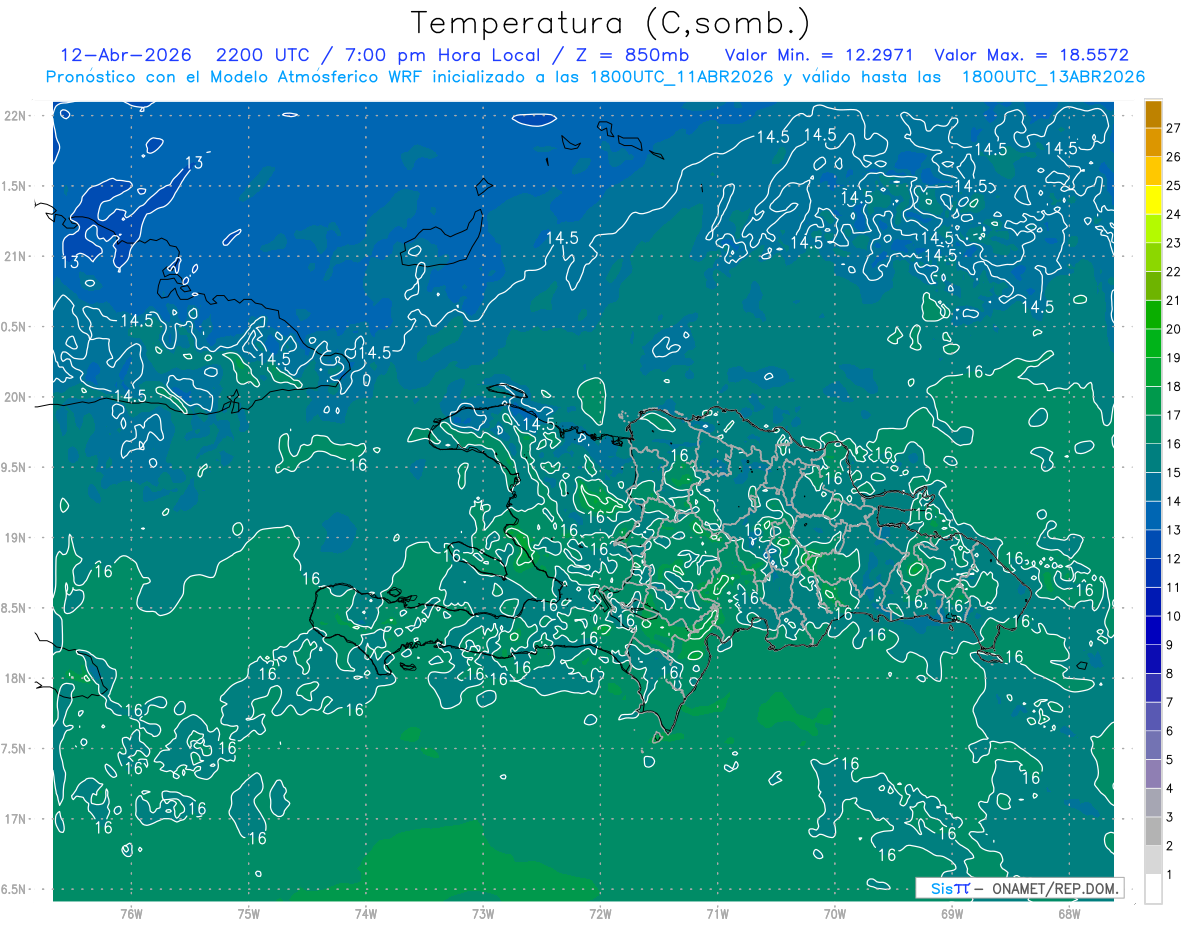Click the 6.5N latitude axis label
This screenshot has width=1200, height=927.
pyautogui.click(x=14, y=889)
